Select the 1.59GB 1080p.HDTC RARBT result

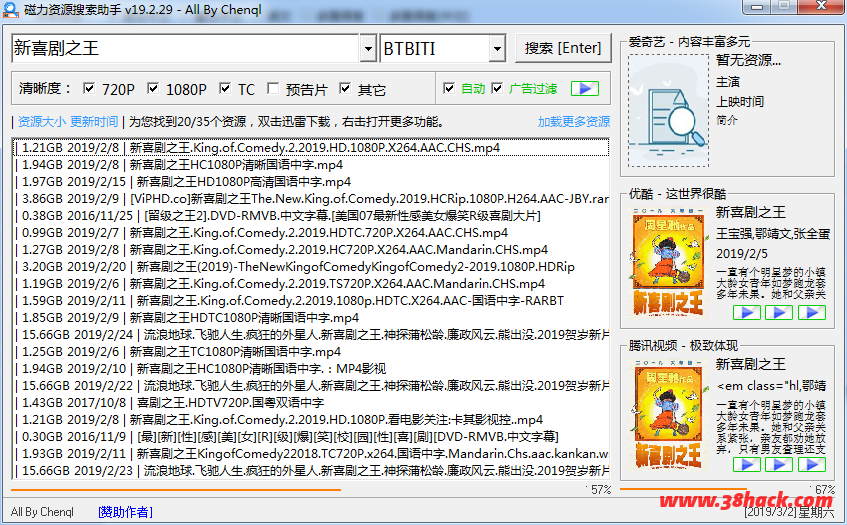click(311, 301)
